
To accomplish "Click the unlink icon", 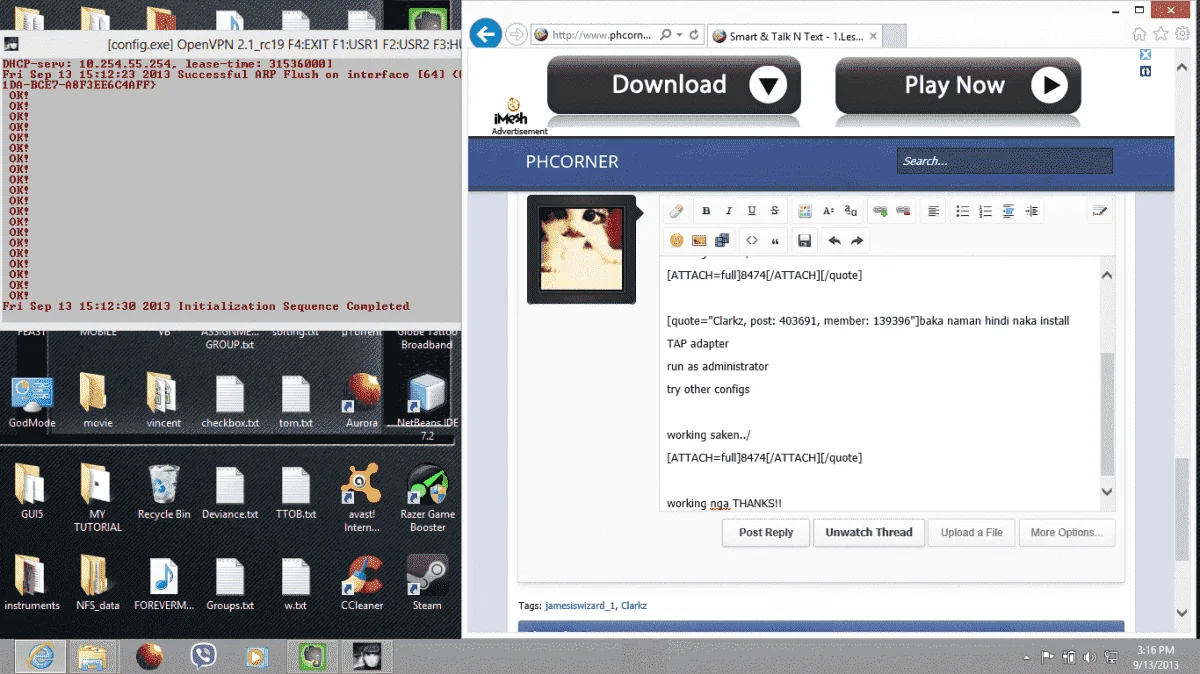I will point(904,211).
